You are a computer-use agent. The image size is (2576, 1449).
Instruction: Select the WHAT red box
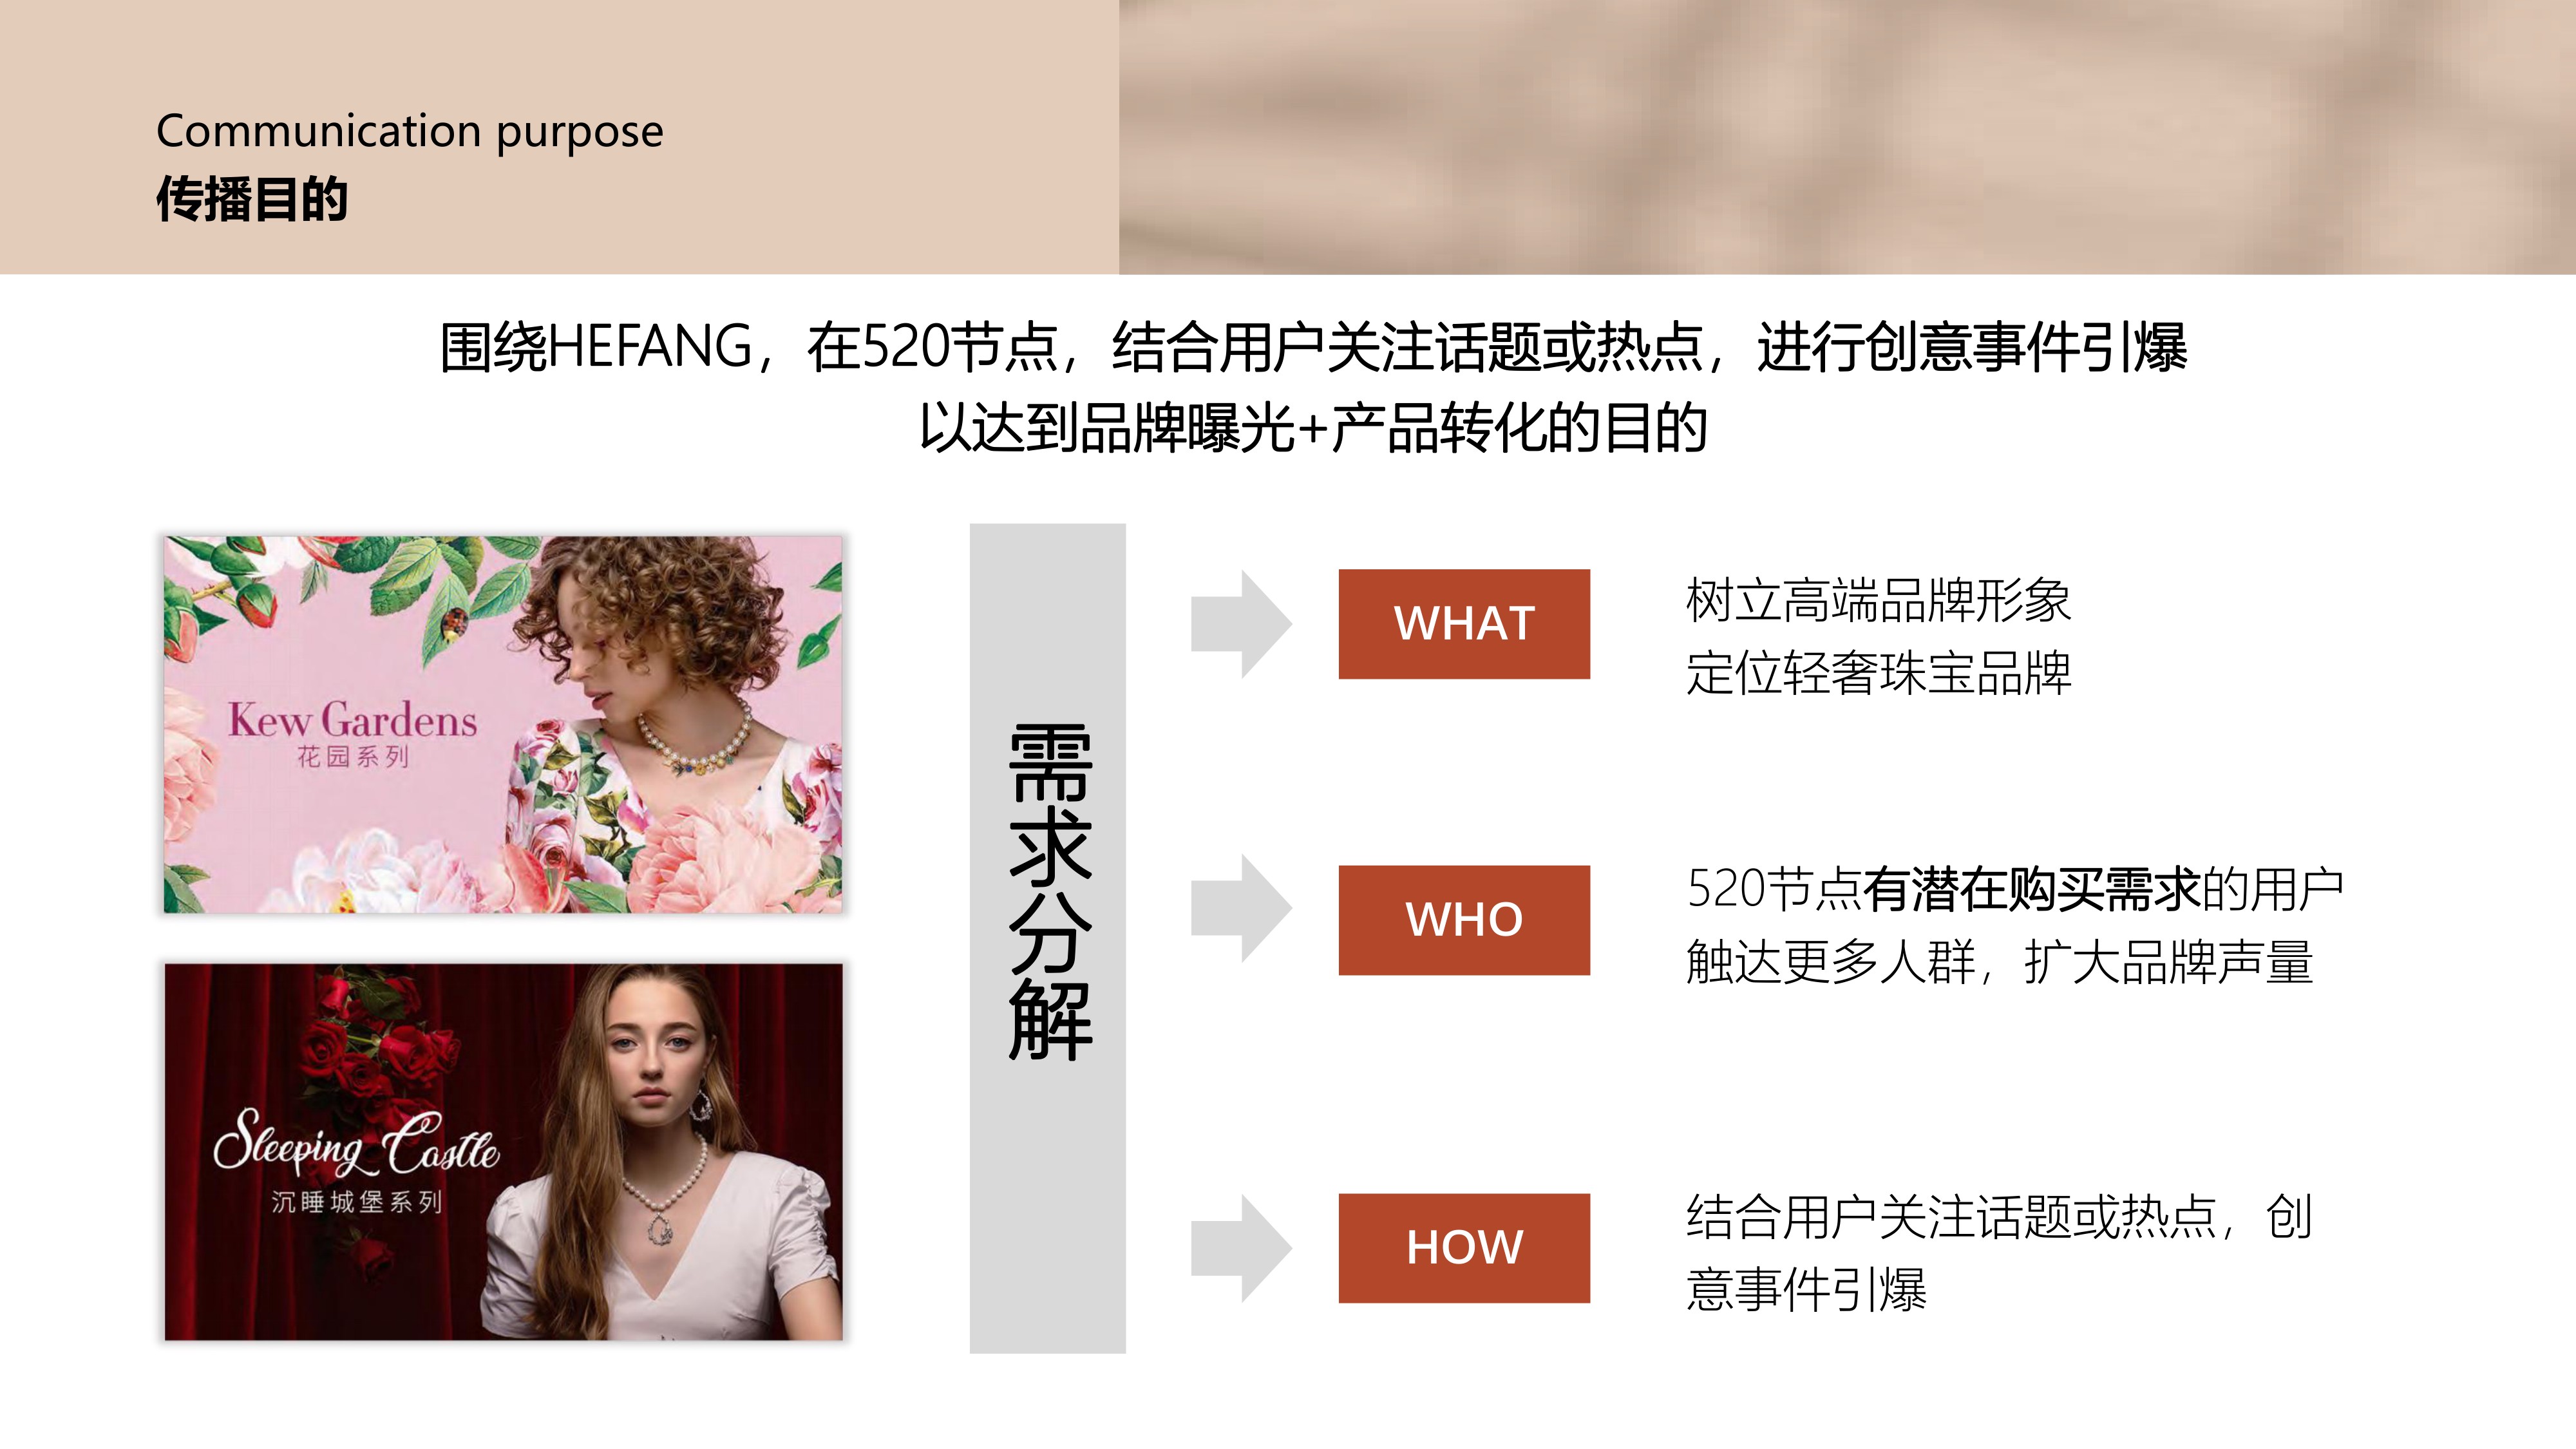[x=1464, y=624]
